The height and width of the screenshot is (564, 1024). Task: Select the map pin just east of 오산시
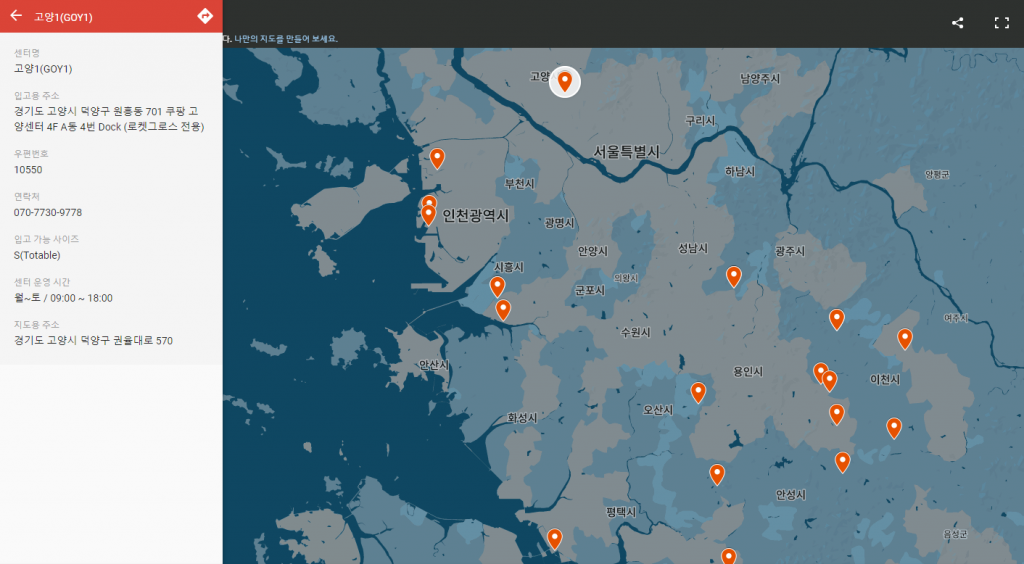click(698, 392)
